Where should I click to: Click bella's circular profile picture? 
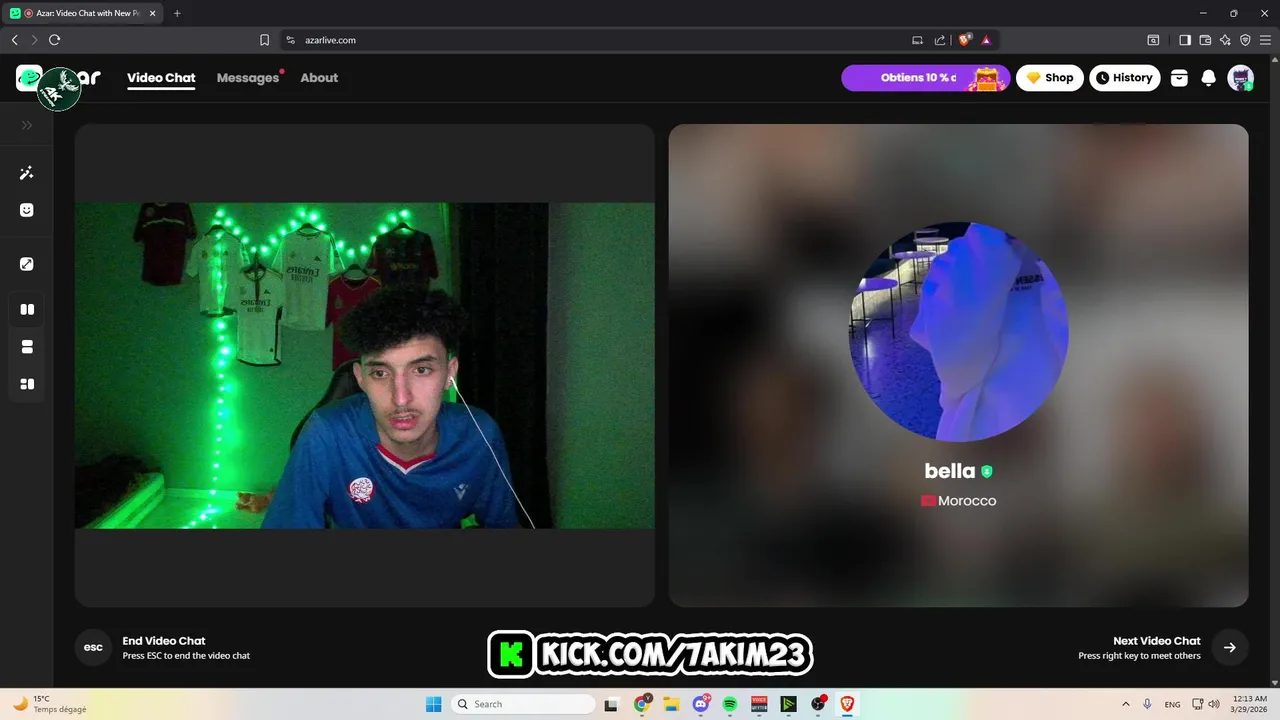coord(958,331)
